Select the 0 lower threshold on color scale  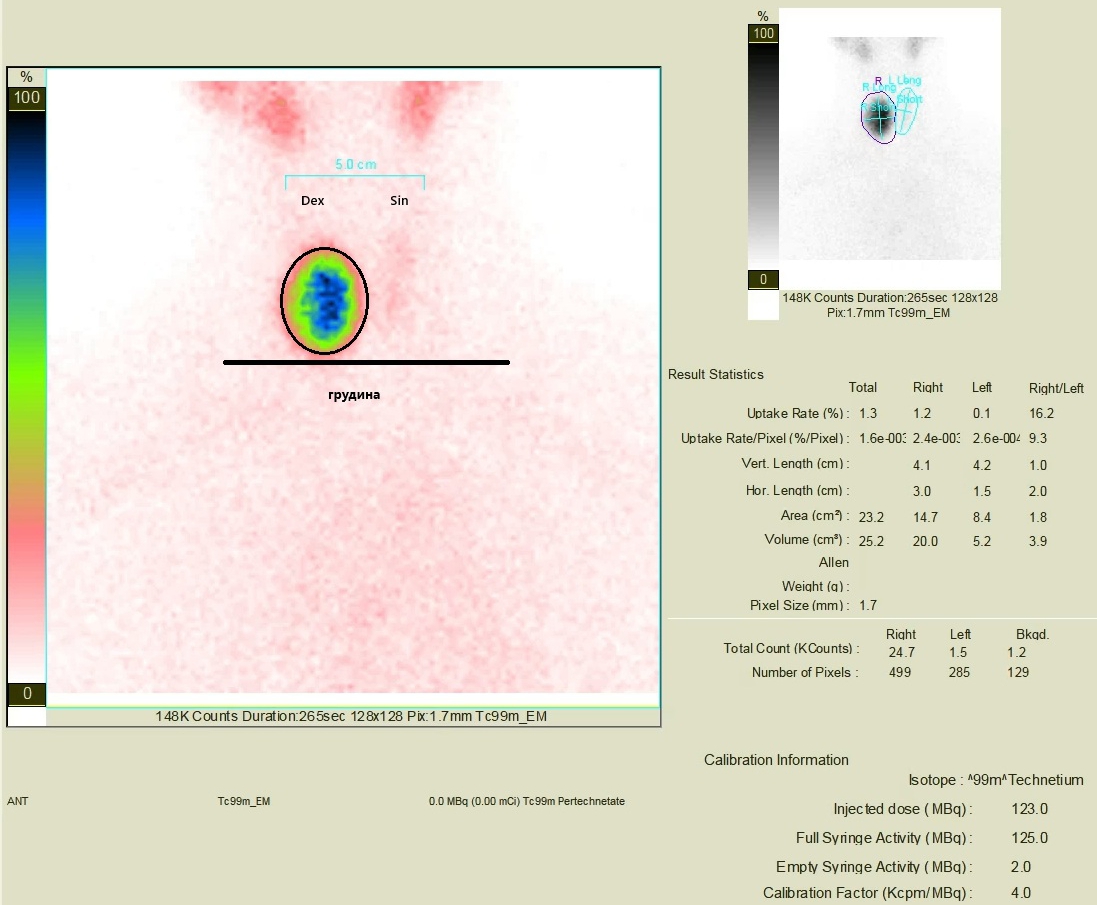point(26,694)
